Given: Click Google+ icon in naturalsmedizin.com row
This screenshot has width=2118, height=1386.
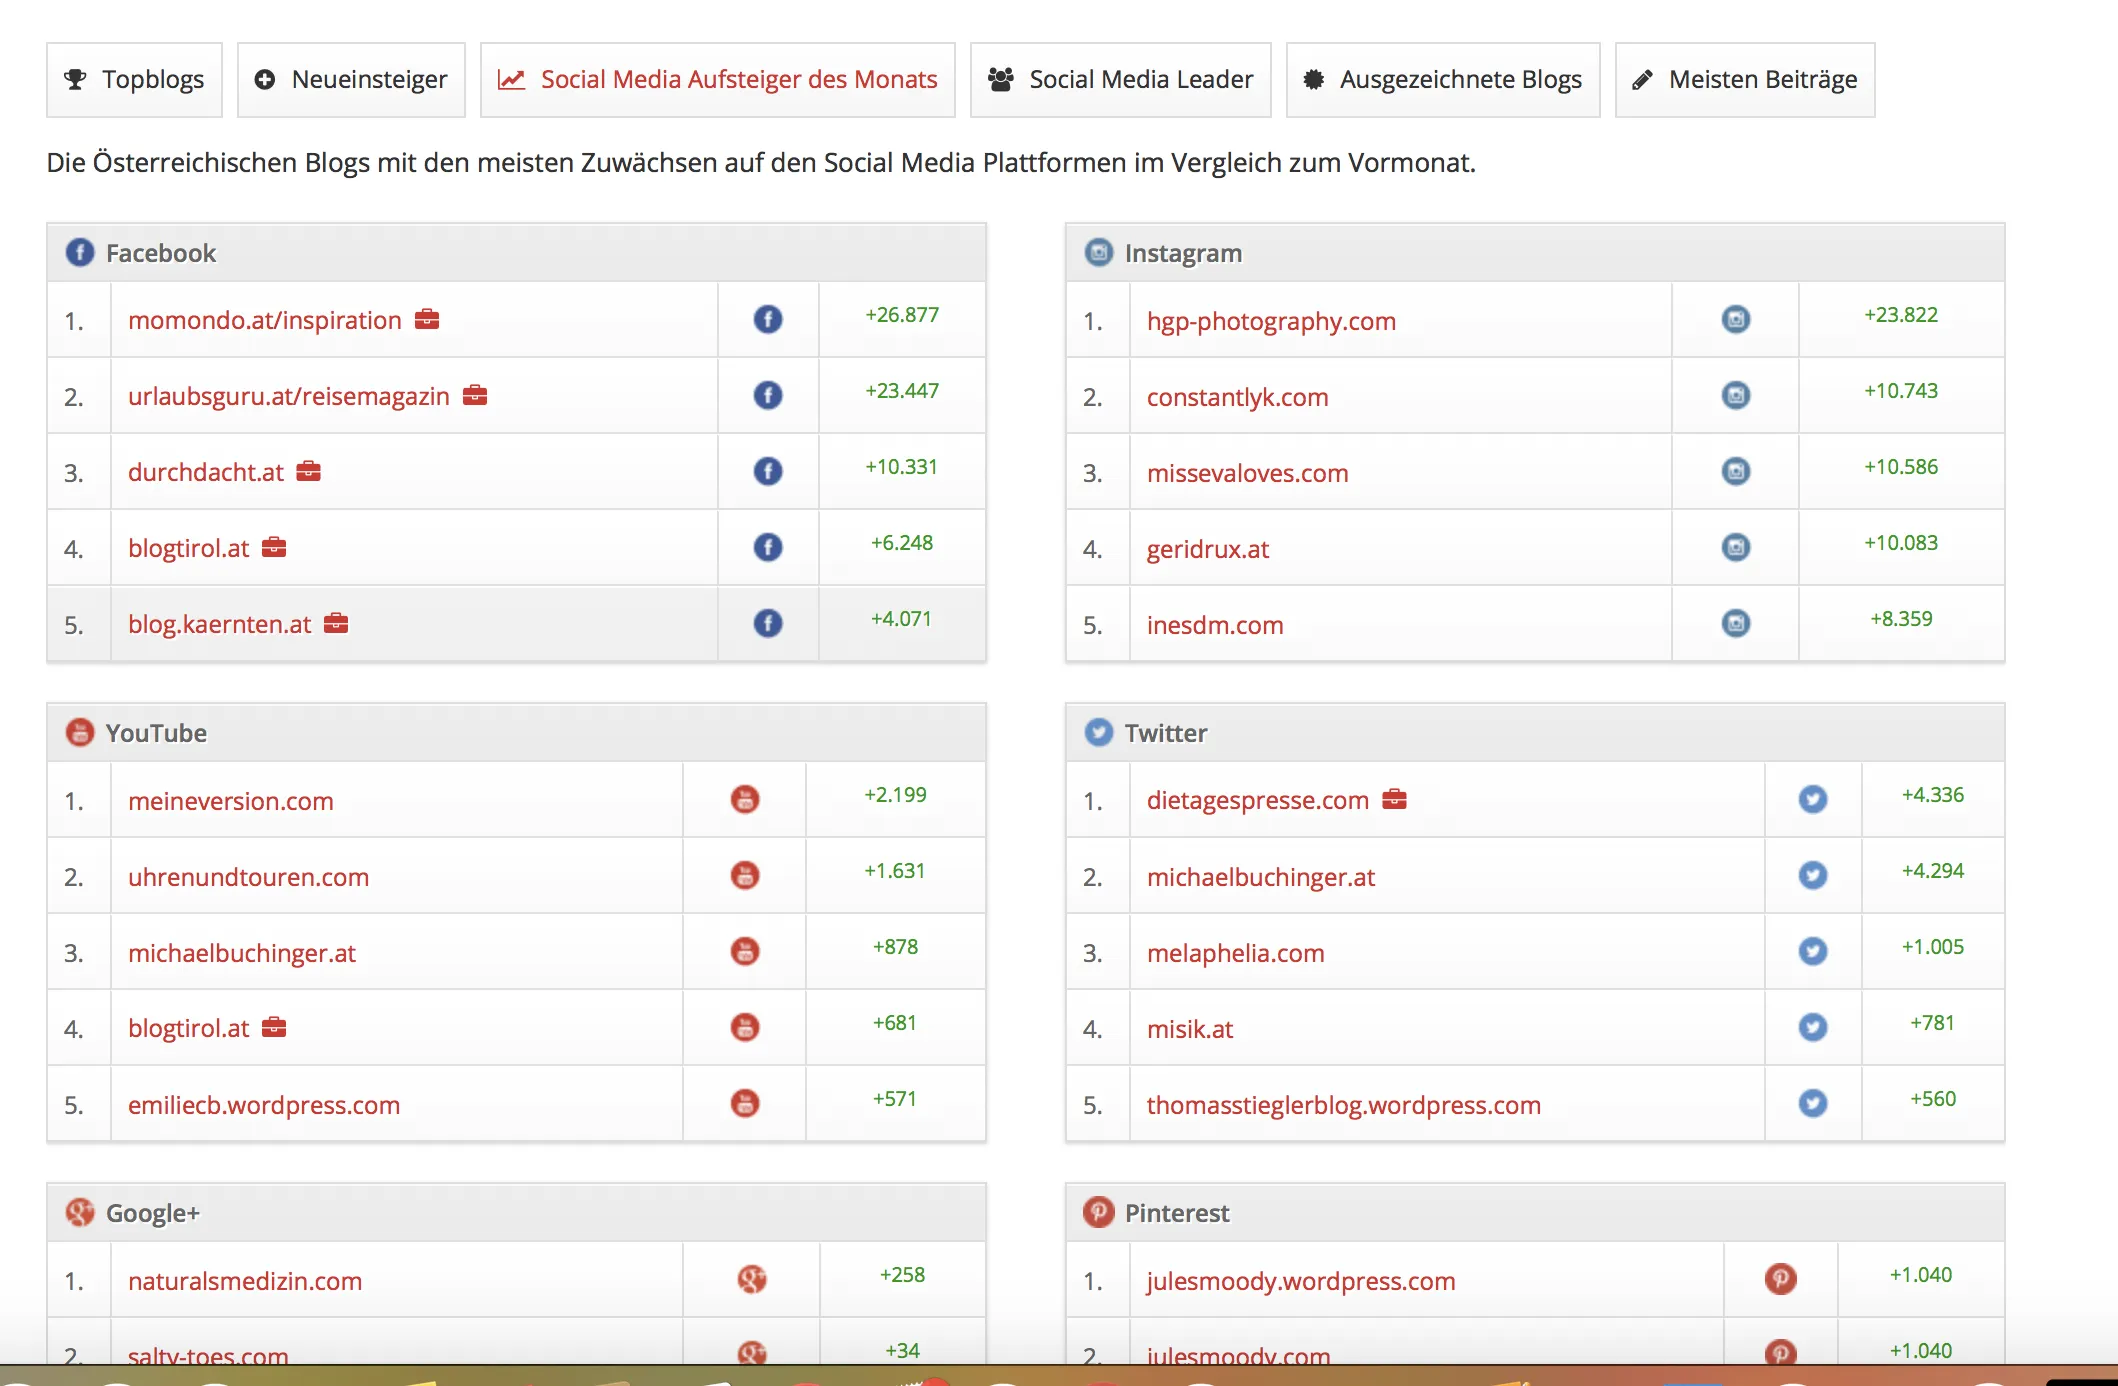Looking at the screenshot, I should click(x=751, y=1279).
